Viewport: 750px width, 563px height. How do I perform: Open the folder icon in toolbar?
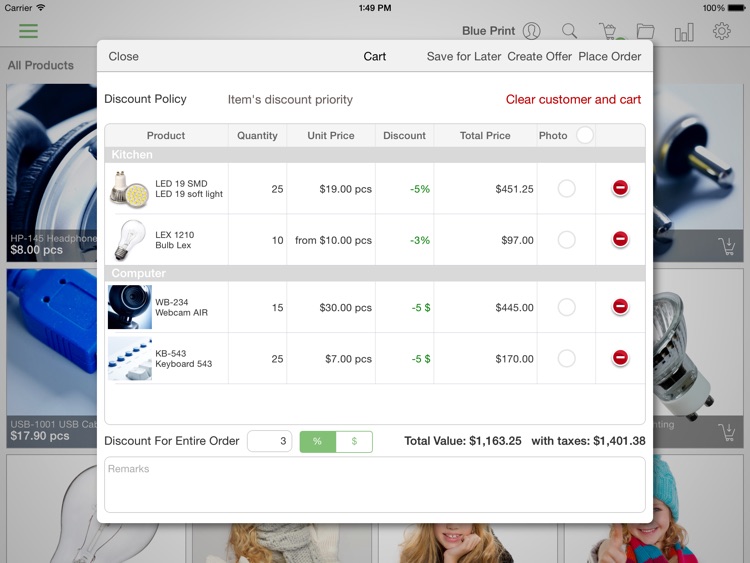pyautogui.click(x=645, y=32)
